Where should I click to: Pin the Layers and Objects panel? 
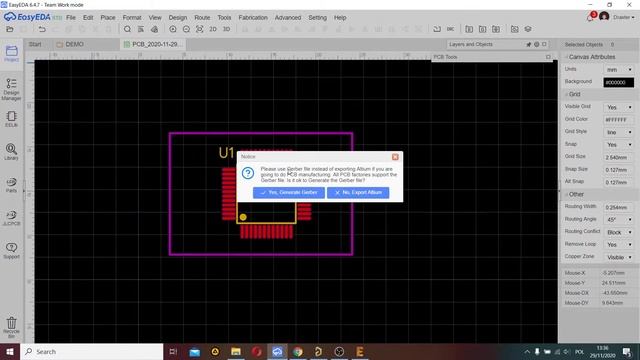[x=529, y=44]
